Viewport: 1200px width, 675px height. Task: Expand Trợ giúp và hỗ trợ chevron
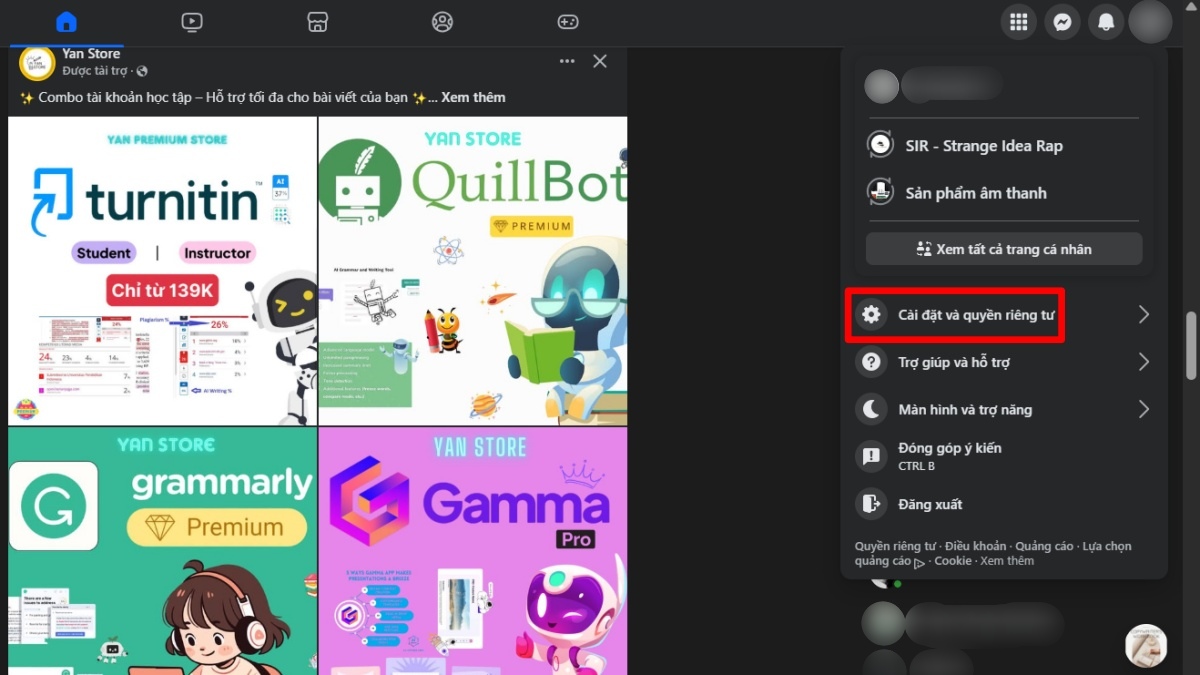(1144, 362)
